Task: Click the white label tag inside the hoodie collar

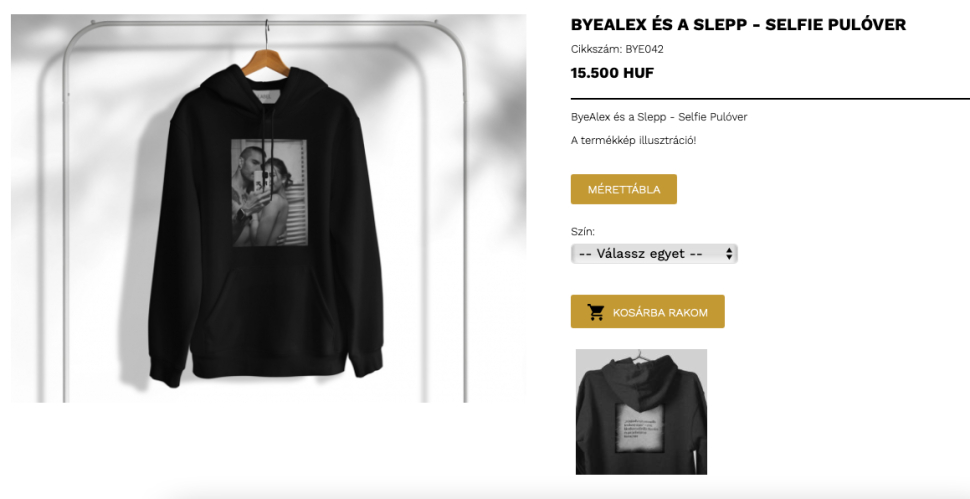Action: [267, 98]
